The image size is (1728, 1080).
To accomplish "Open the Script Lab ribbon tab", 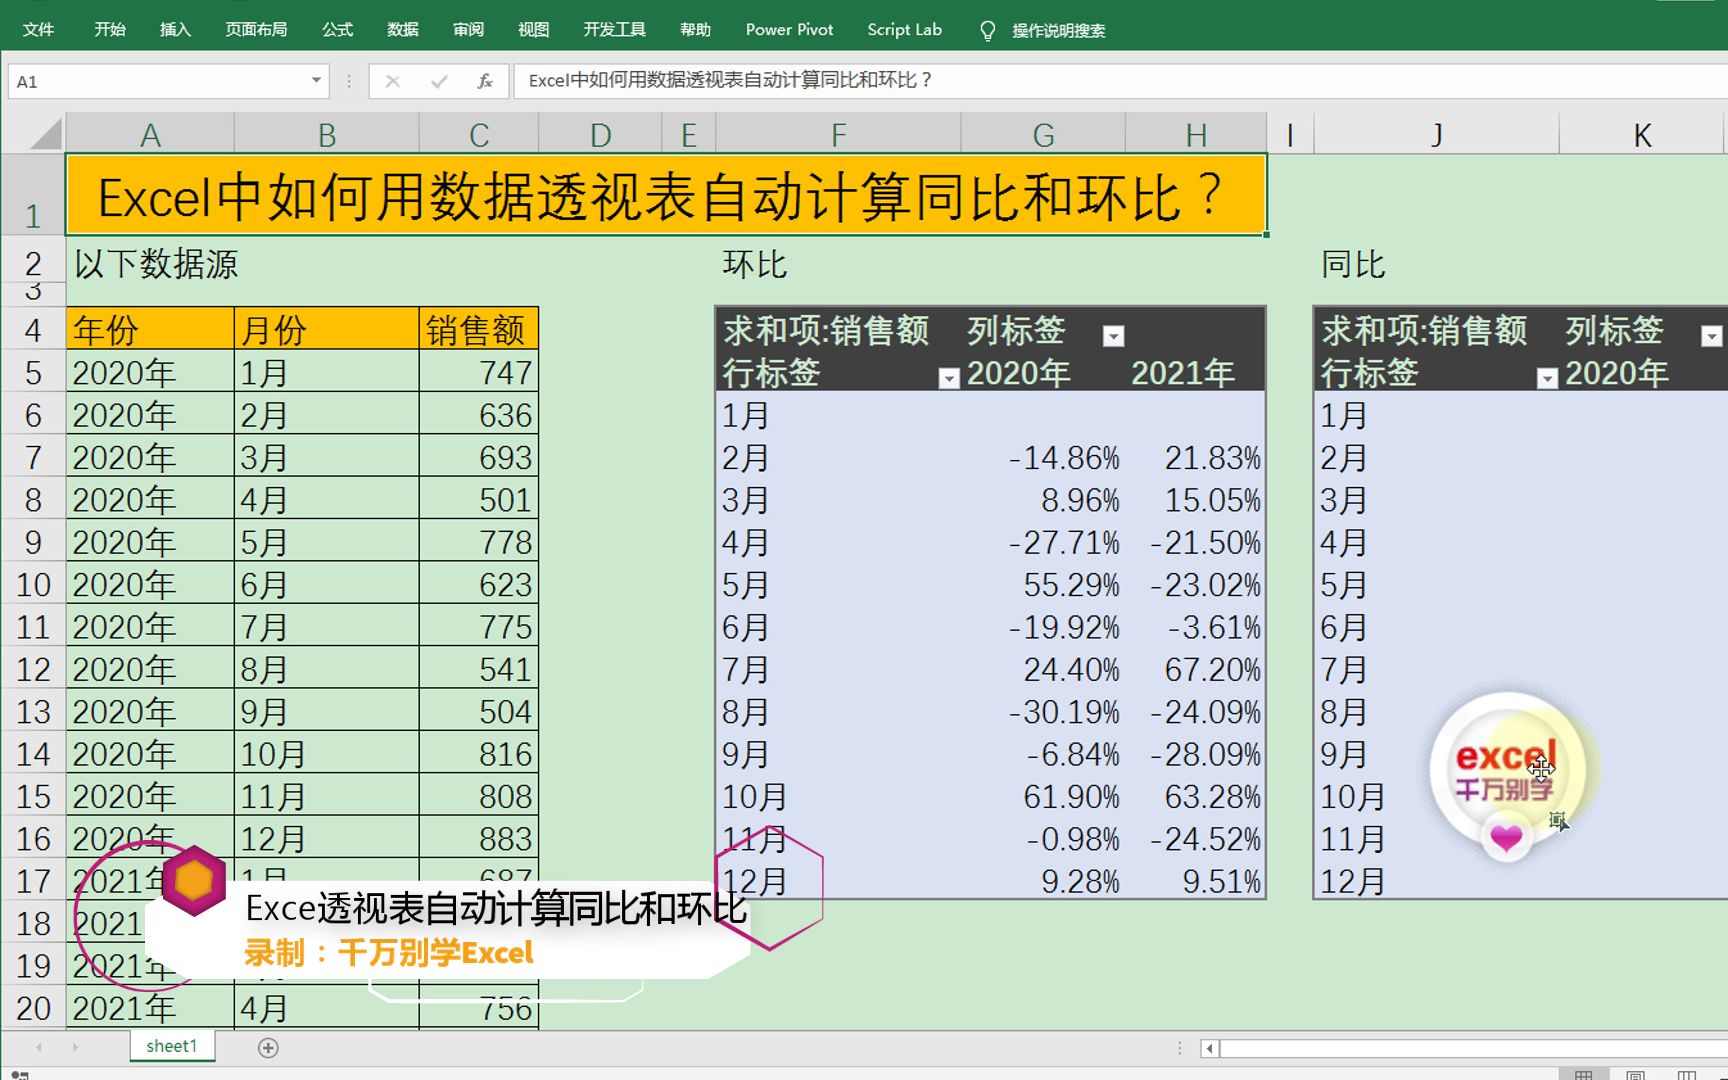I will pos(904,30).
